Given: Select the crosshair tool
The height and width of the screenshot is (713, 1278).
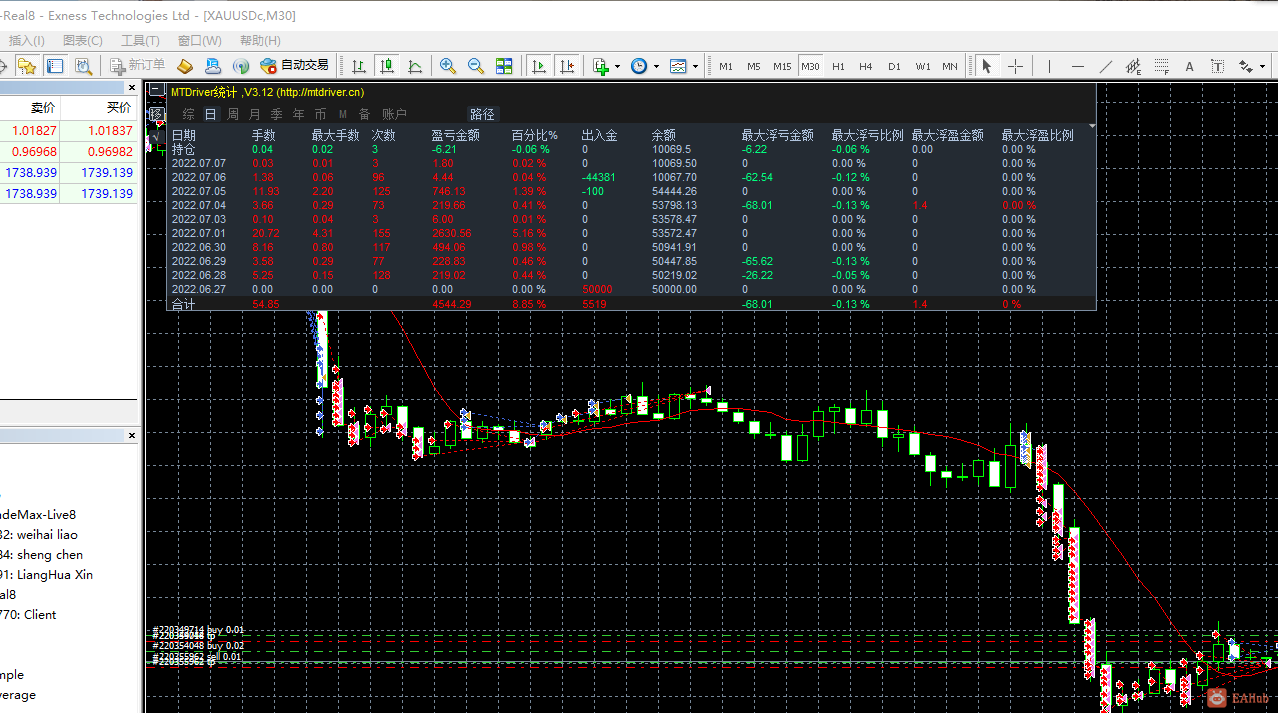Looking at the screenshot, I should click(x=1015, y=66).
